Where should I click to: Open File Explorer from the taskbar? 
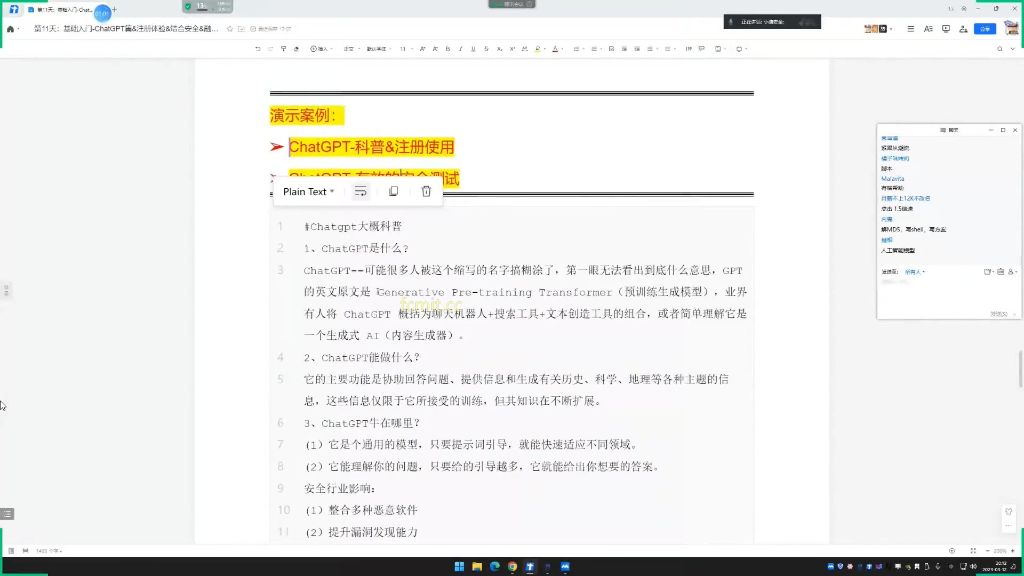pyautogui.click(x=477, y=566)
